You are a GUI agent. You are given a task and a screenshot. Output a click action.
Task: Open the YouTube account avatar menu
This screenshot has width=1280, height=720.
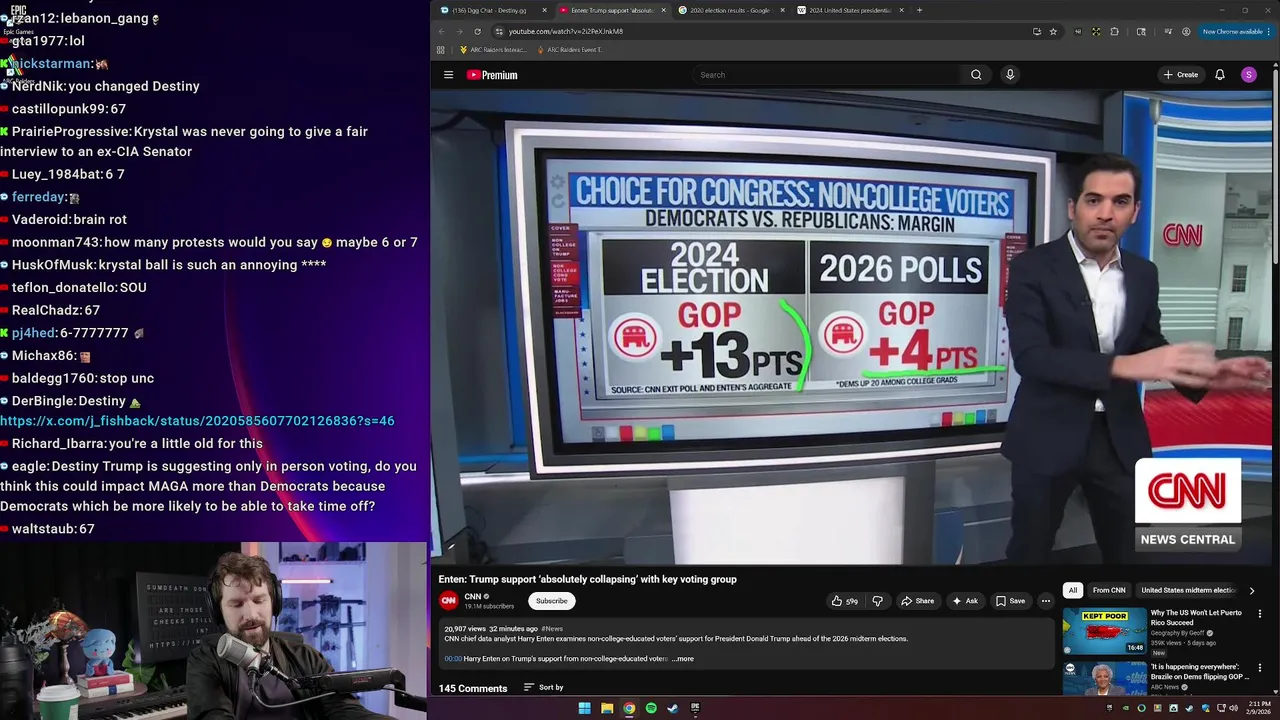(1249, 75)
